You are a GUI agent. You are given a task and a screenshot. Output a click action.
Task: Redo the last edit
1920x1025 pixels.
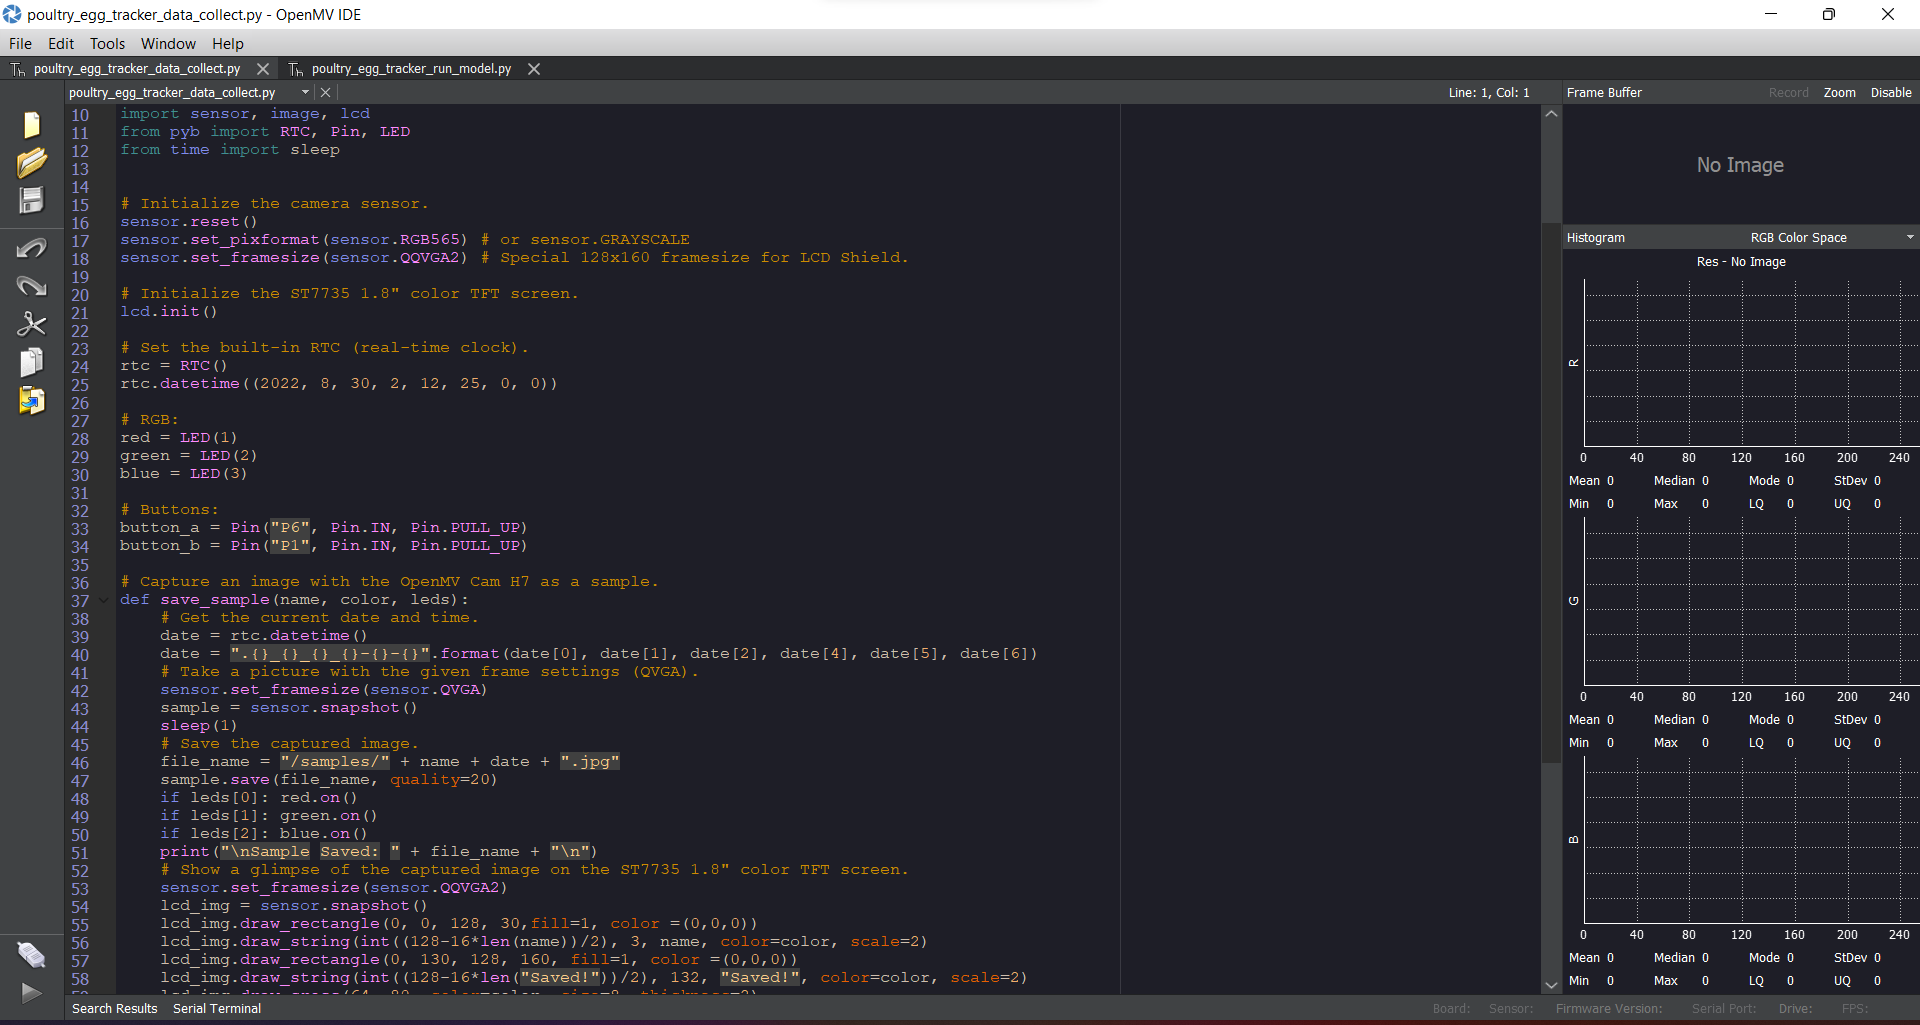[x=33, y=286]
